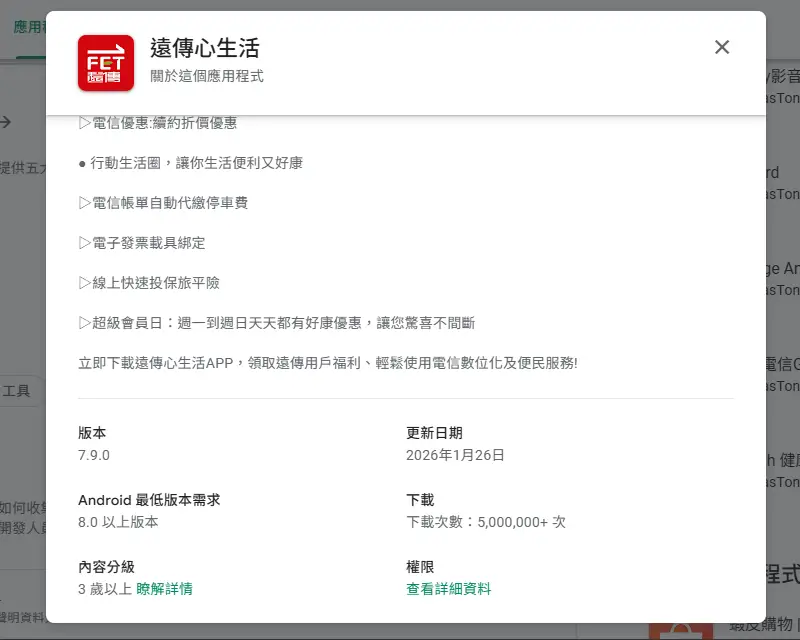This screenshot has width=800, height=640.
Task: Click the 內容分級 heading
Action: pos(106,567)
